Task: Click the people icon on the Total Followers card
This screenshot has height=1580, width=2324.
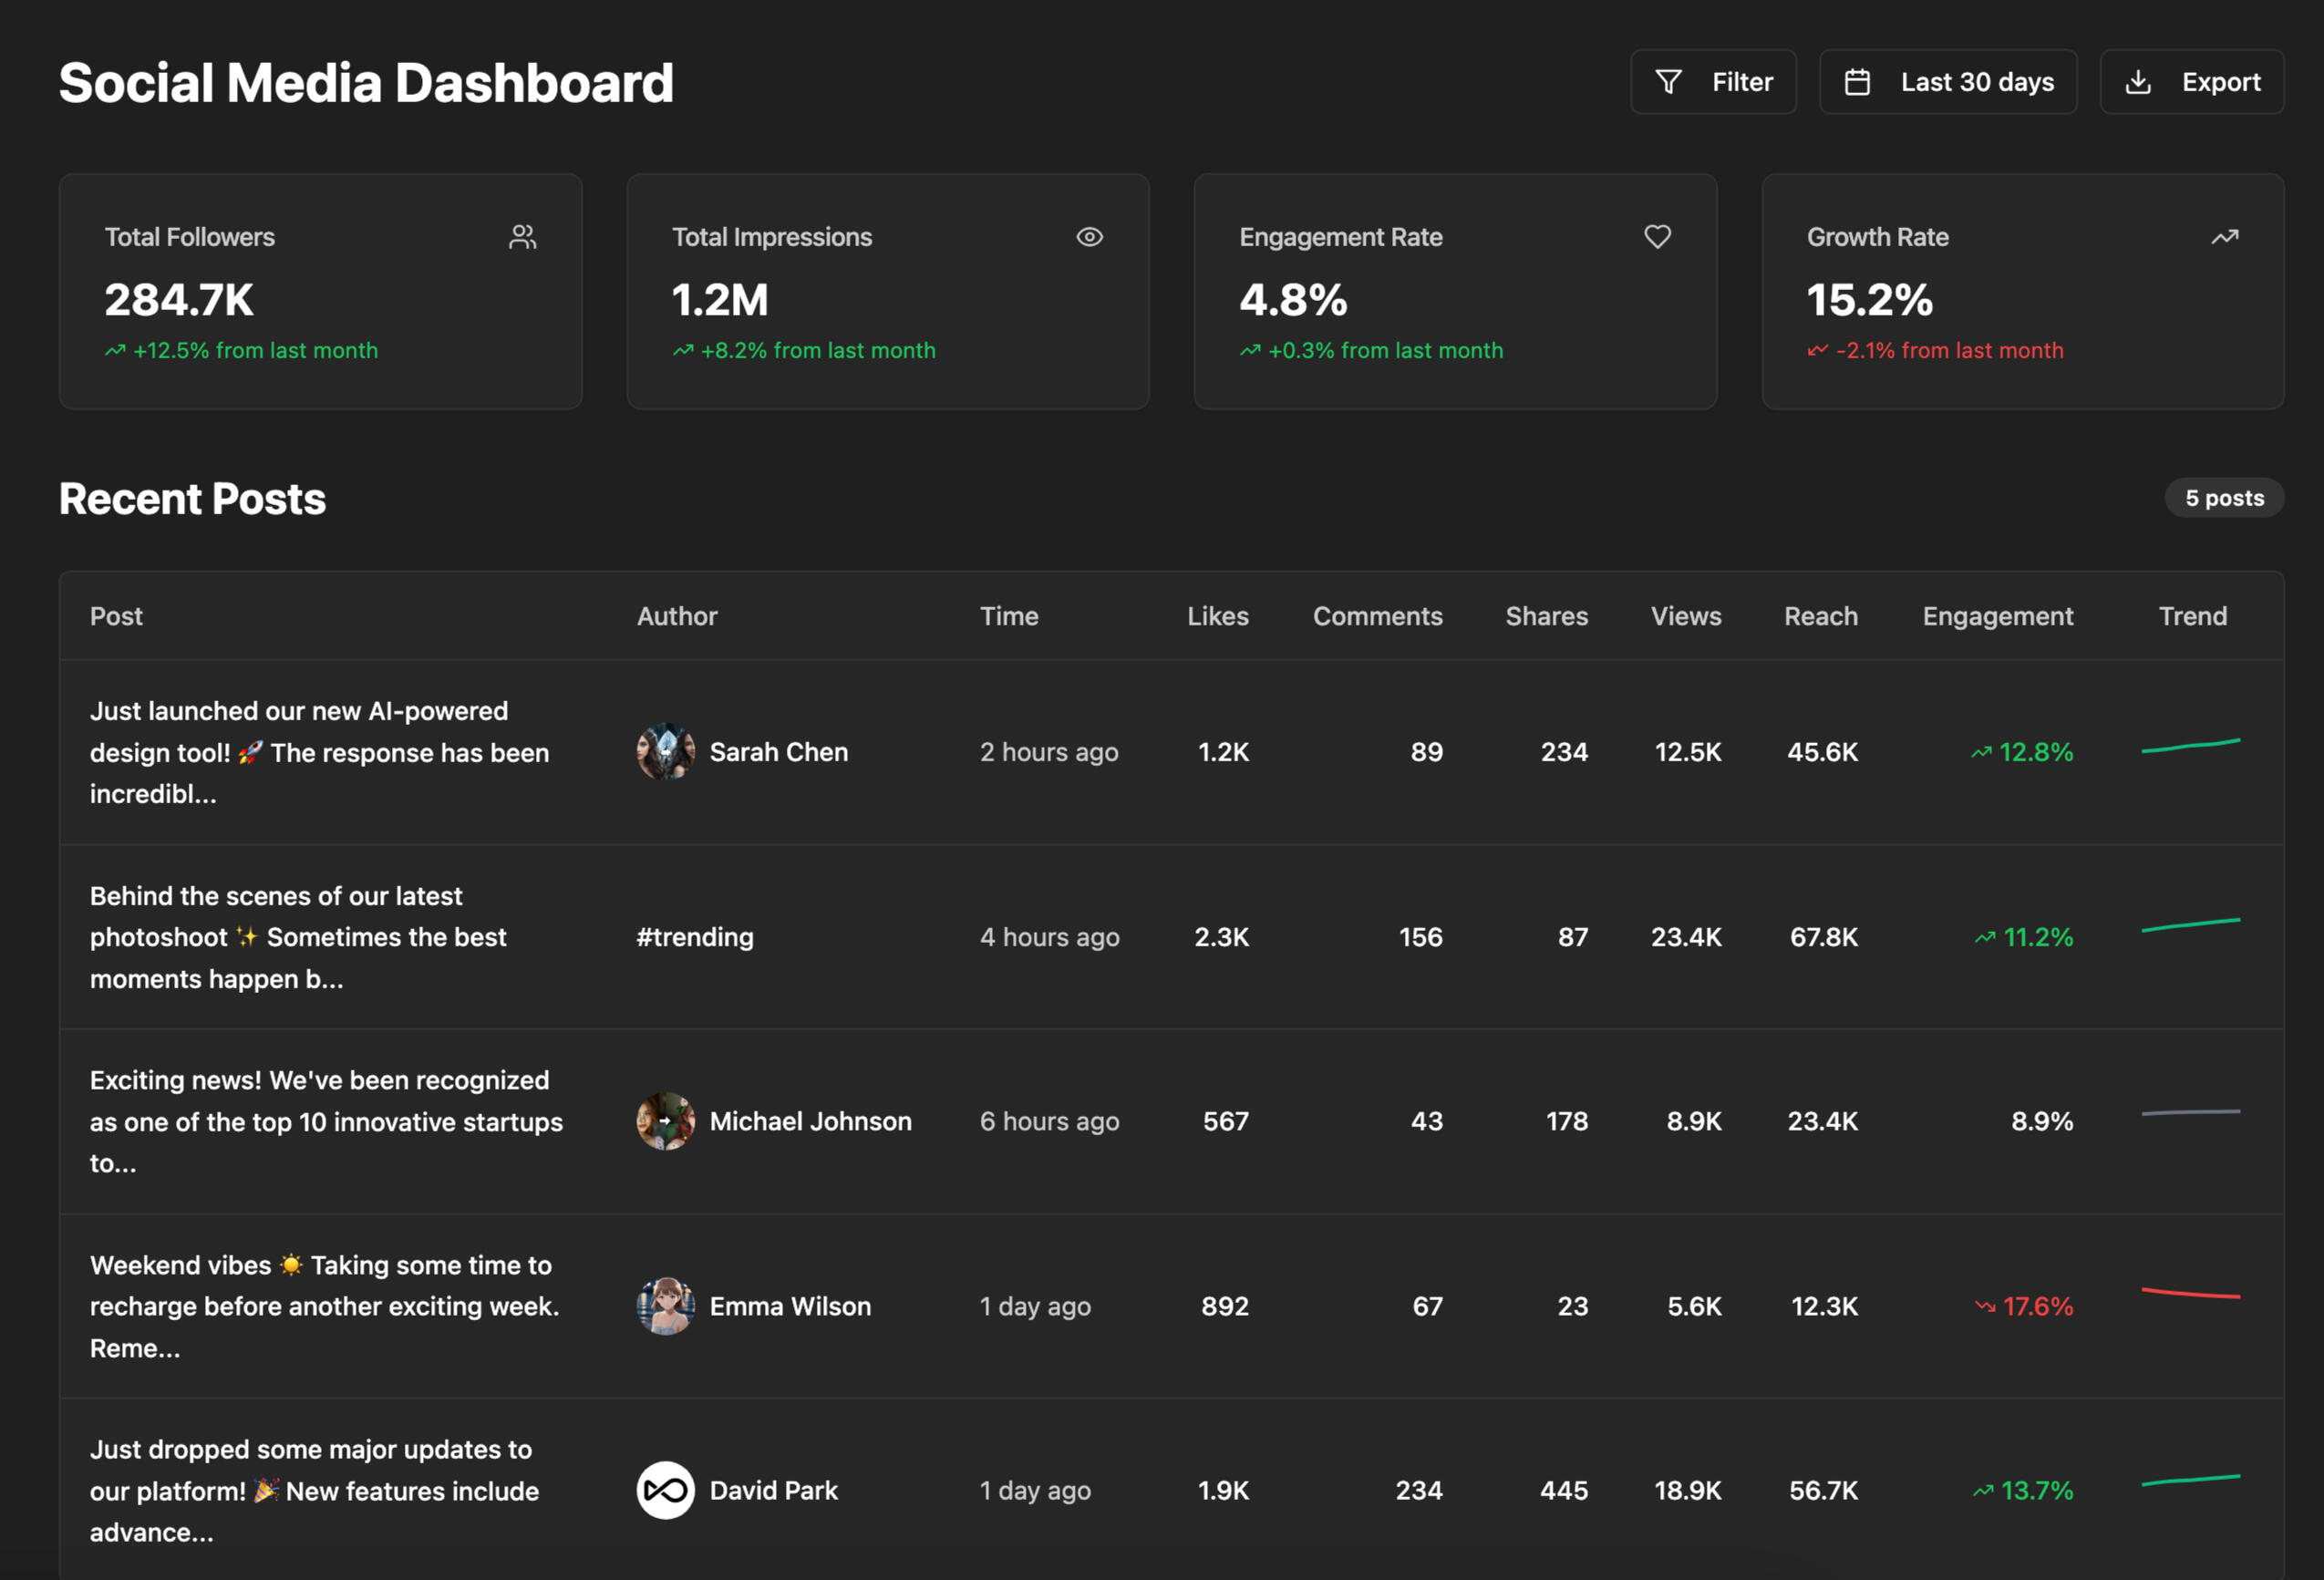Action: click(523, 236)
